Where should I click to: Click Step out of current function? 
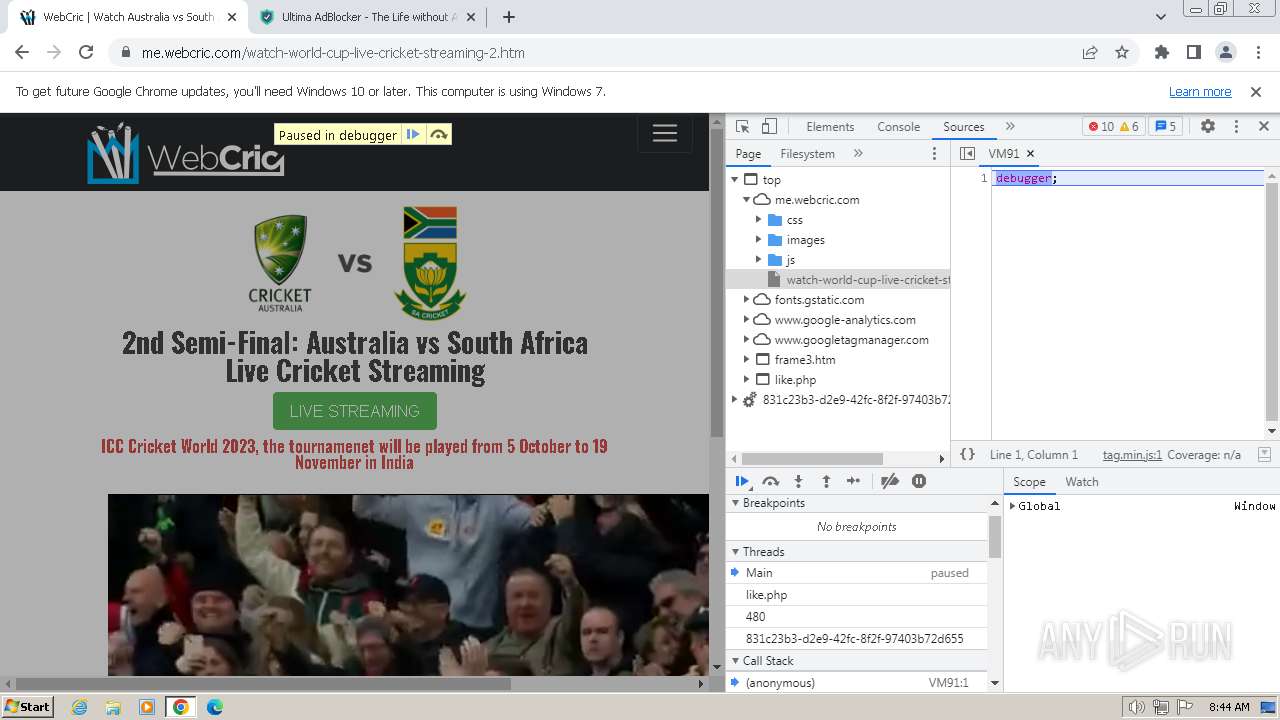click(x=826, y=481)
